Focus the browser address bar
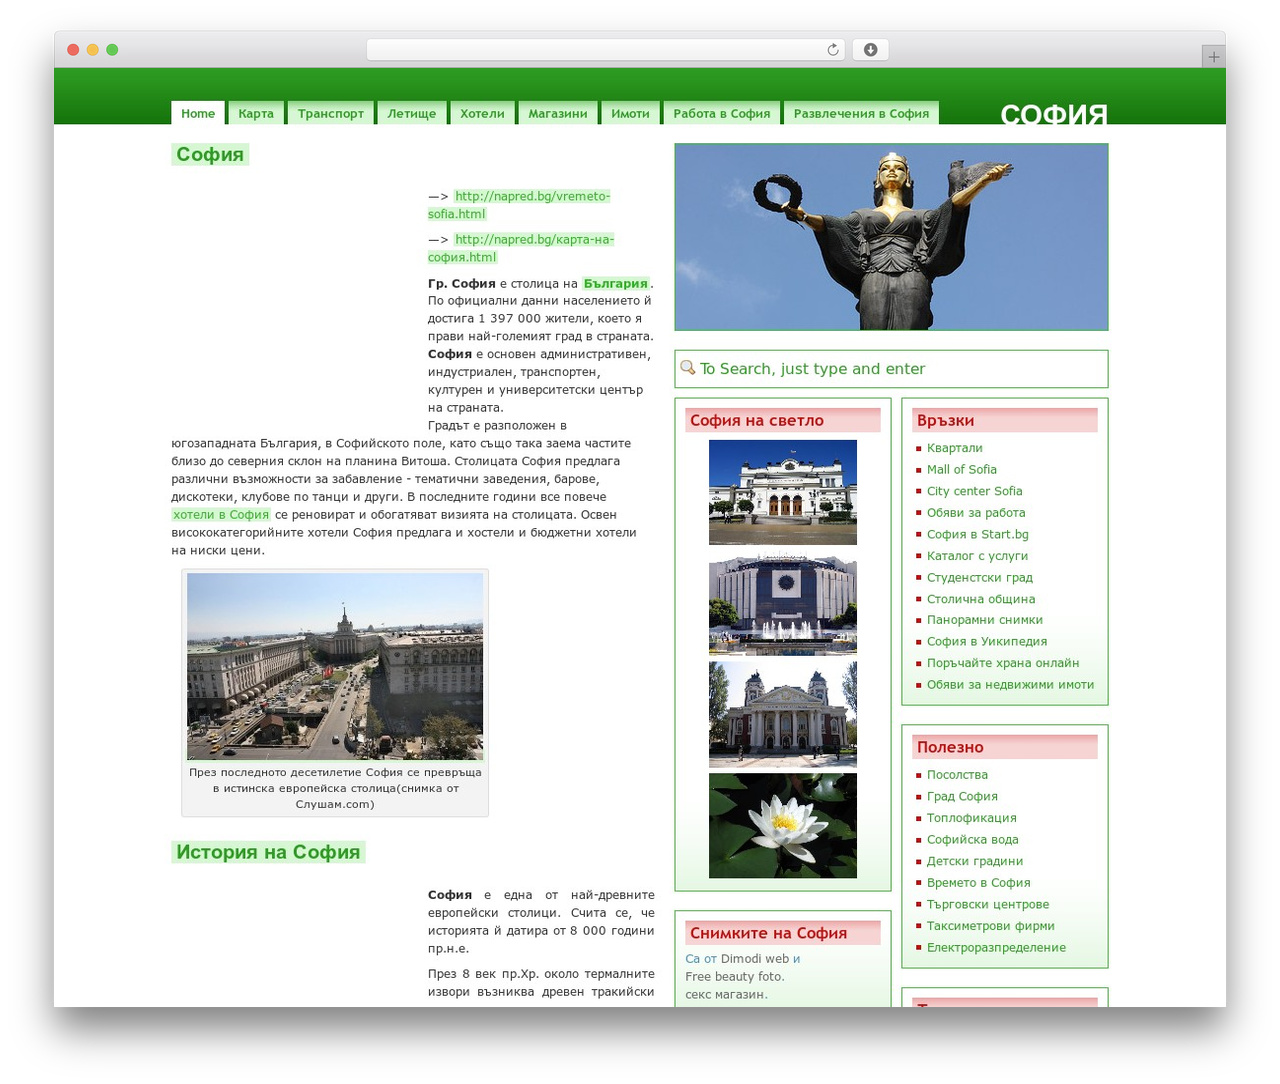Image resolution: width=1280 pixels, height=1084 pixels. [605, 50]
